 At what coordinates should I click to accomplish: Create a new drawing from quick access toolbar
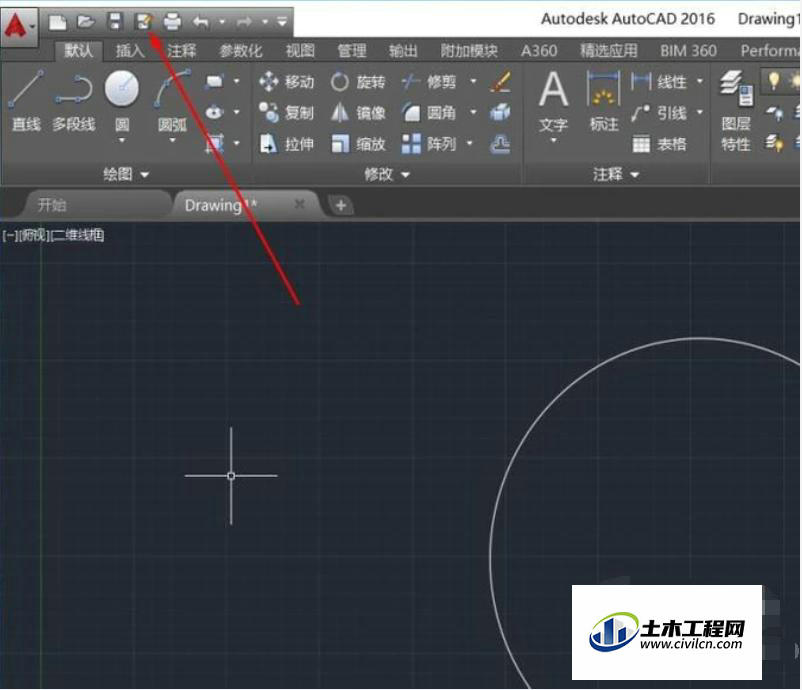(x=57, y=22)
